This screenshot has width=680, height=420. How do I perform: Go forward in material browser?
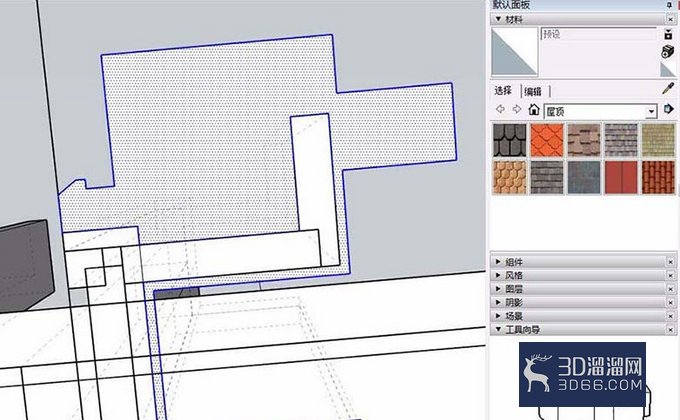(517, 109)
